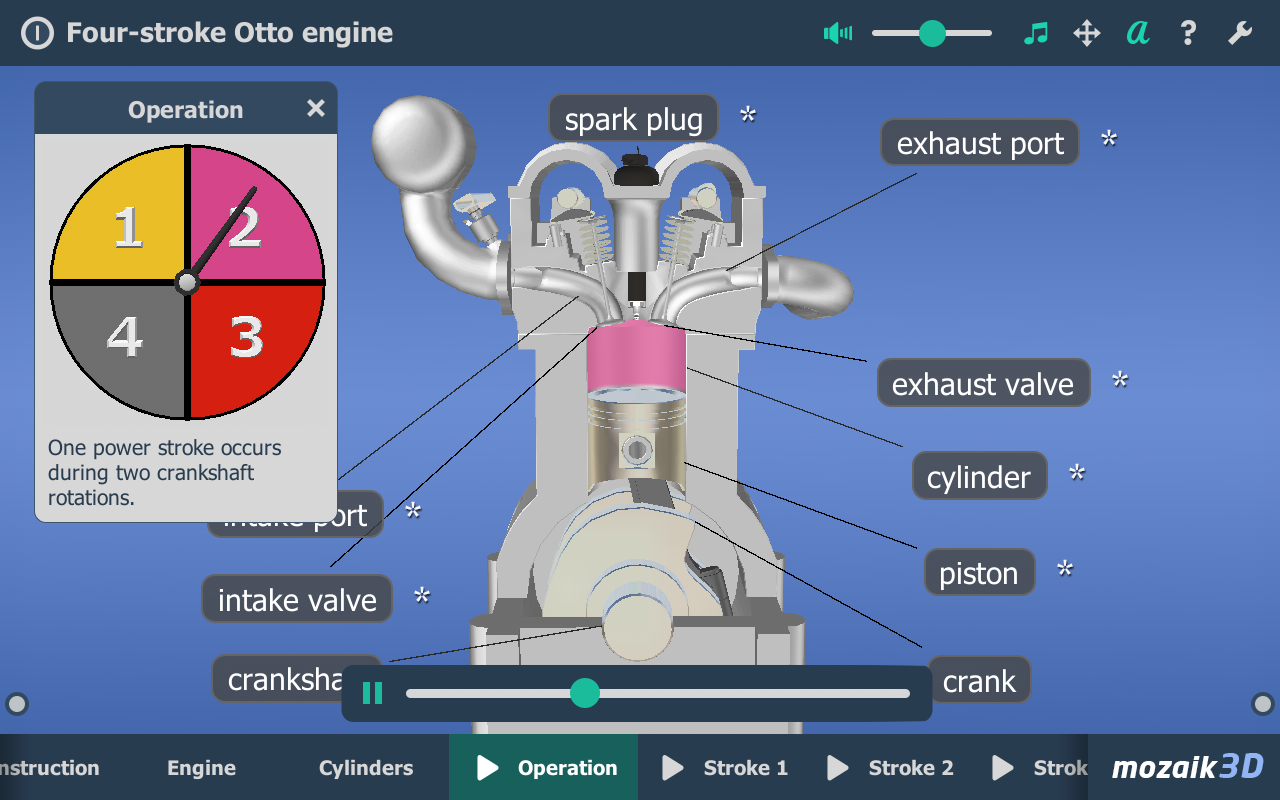Screen dimensions: 1280x800
Task: Click the asterisk next to exhaust valve
Action: pos(1120,380)
